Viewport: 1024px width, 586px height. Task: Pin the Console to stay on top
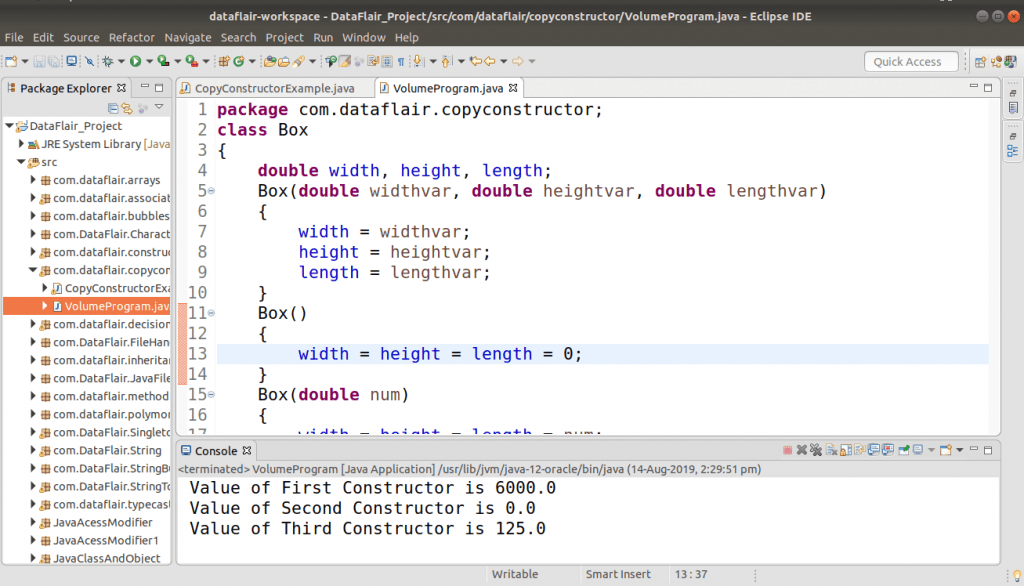click(904, 450)
